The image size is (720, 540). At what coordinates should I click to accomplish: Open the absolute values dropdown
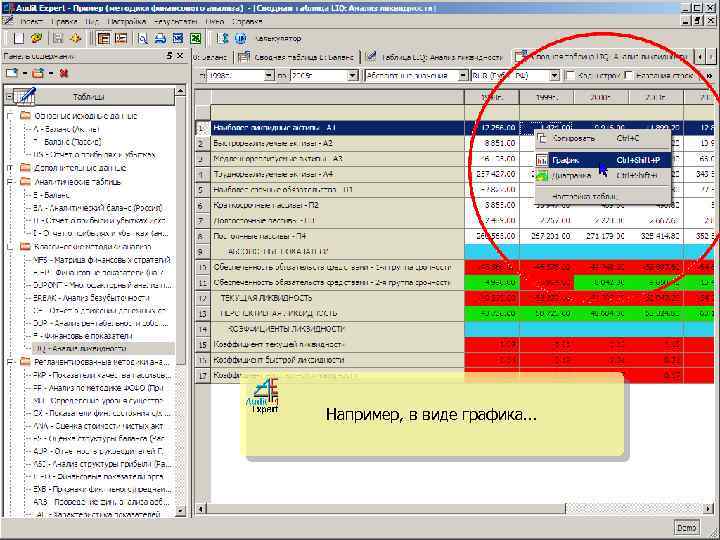click(463, 75)
